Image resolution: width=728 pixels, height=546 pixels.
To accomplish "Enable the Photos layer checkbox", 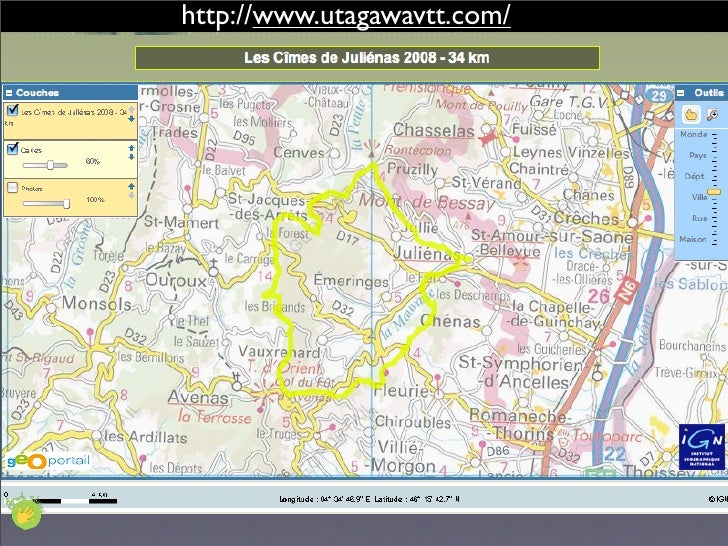I will click(x=13, y=187).
